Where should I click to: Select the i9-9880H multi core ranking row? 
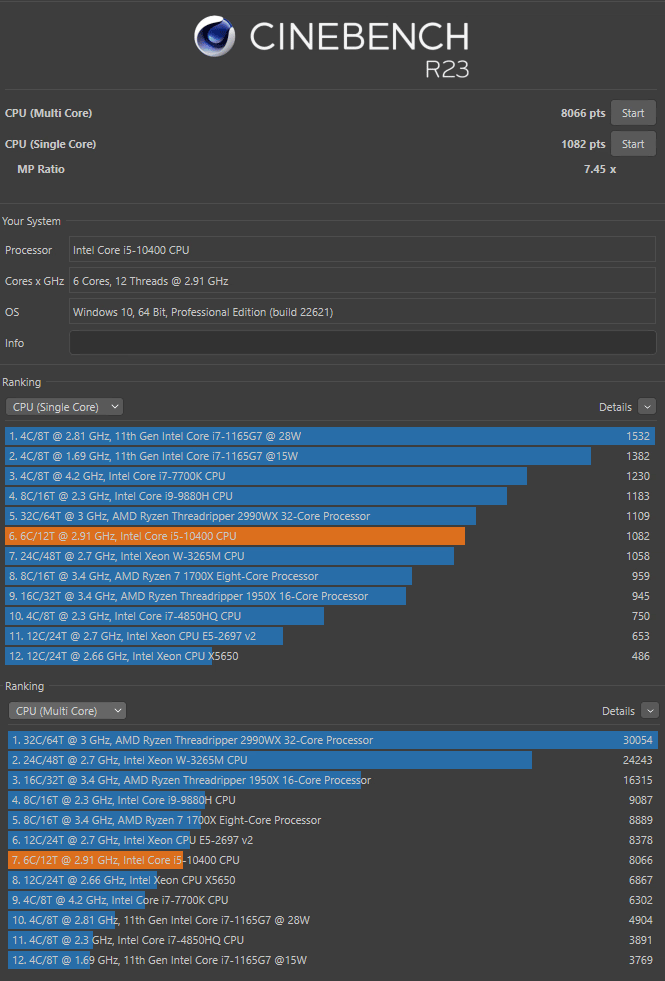pos(330,800)
